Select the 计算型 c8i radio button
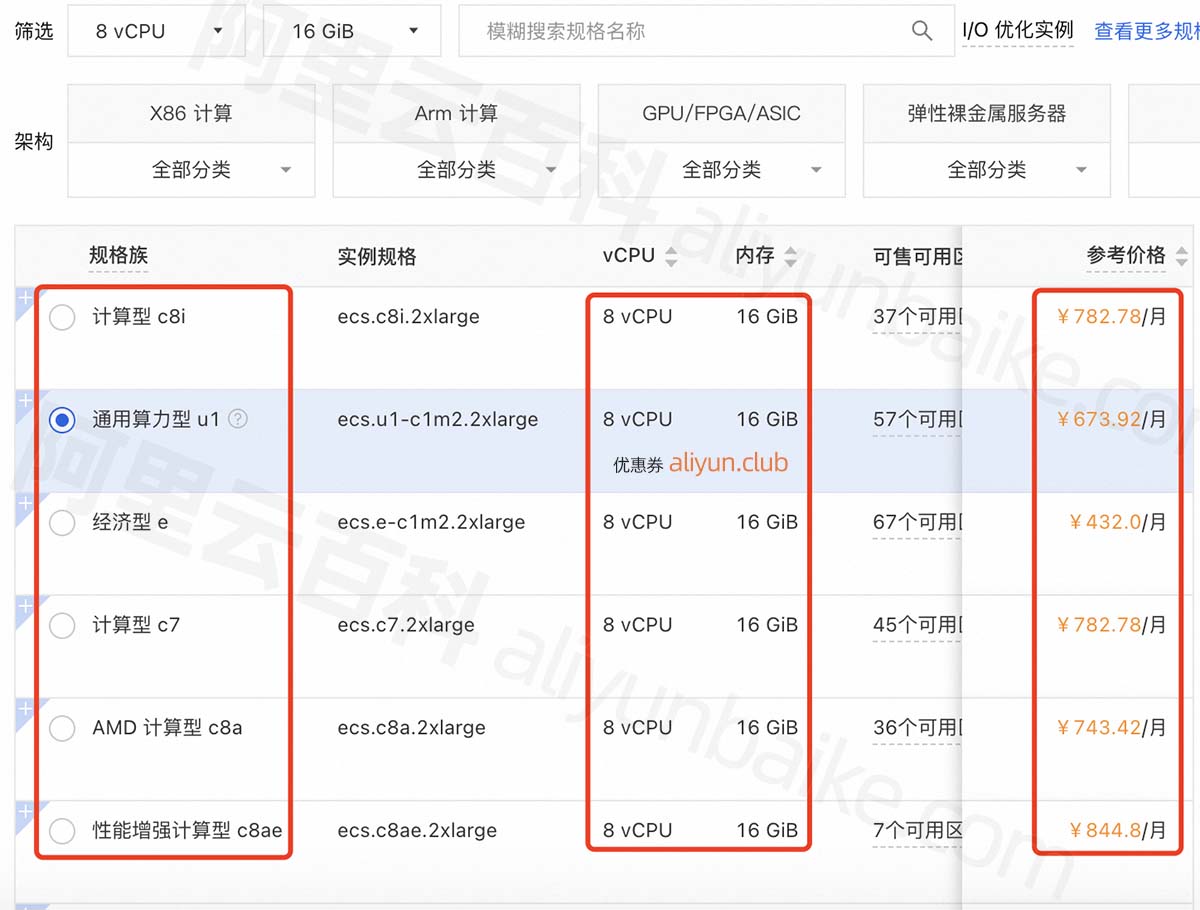 tap(62, 318)
